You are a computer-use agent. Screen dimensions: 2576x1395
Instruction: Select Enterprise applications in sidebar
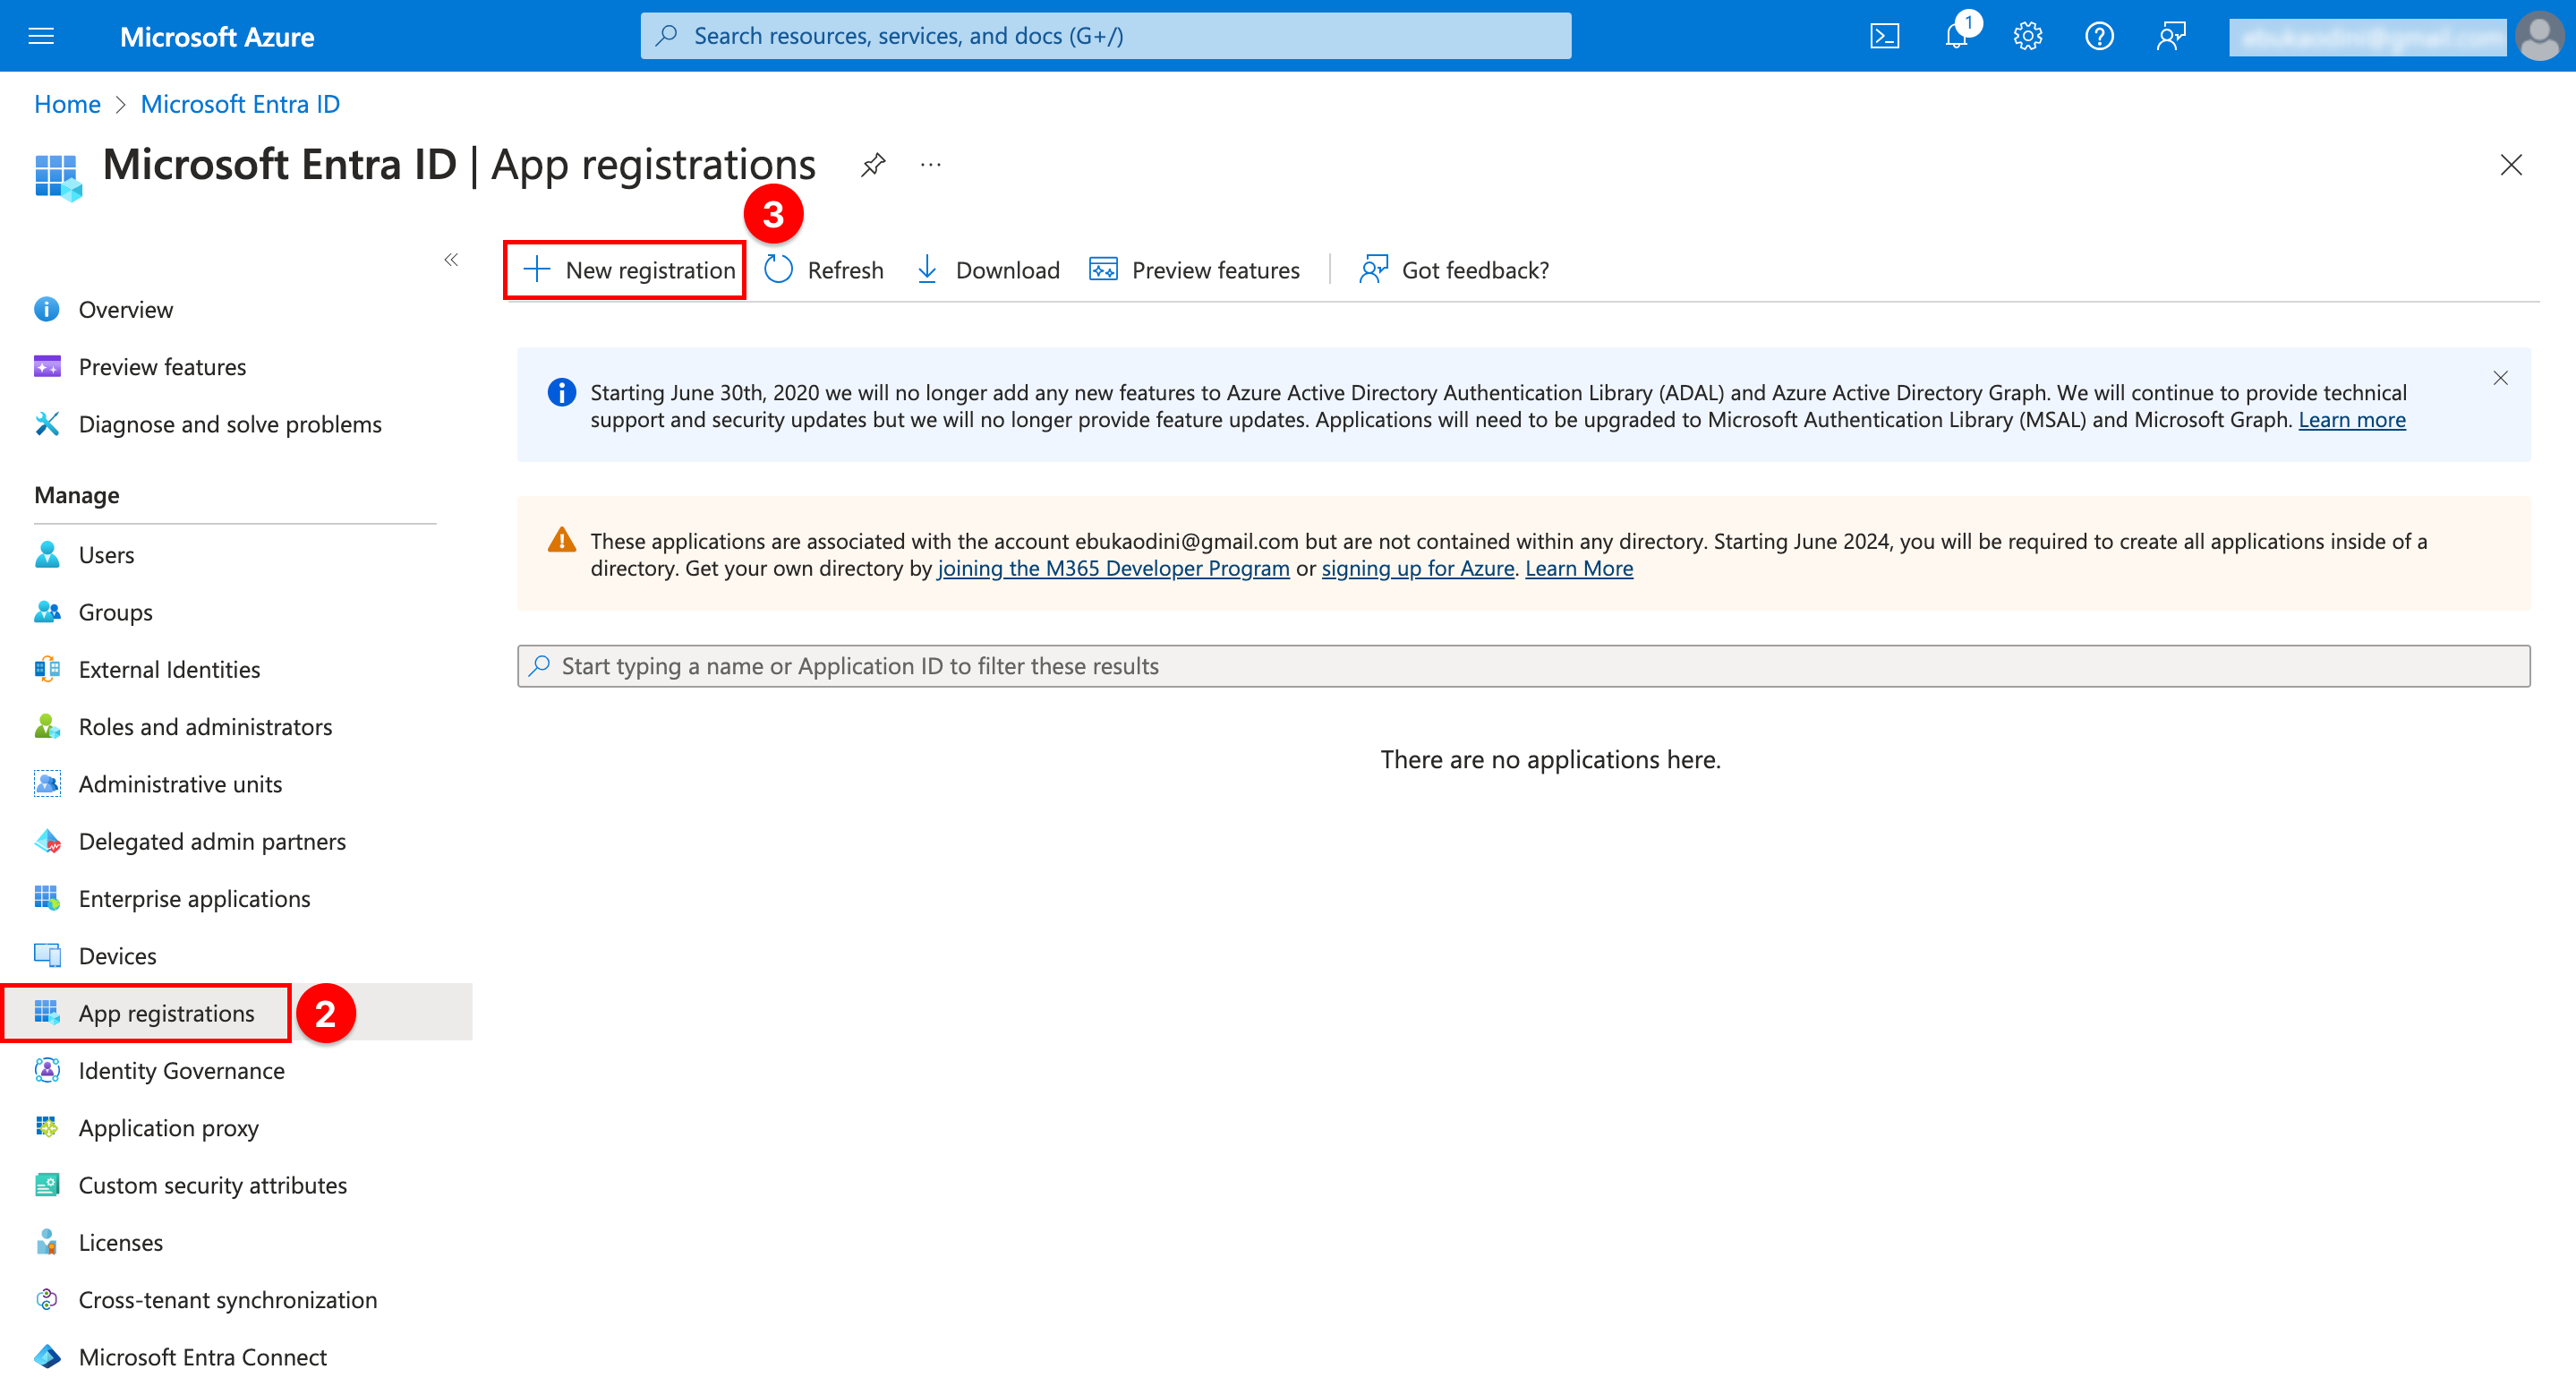pyautogui.click(x=194, y=898)
